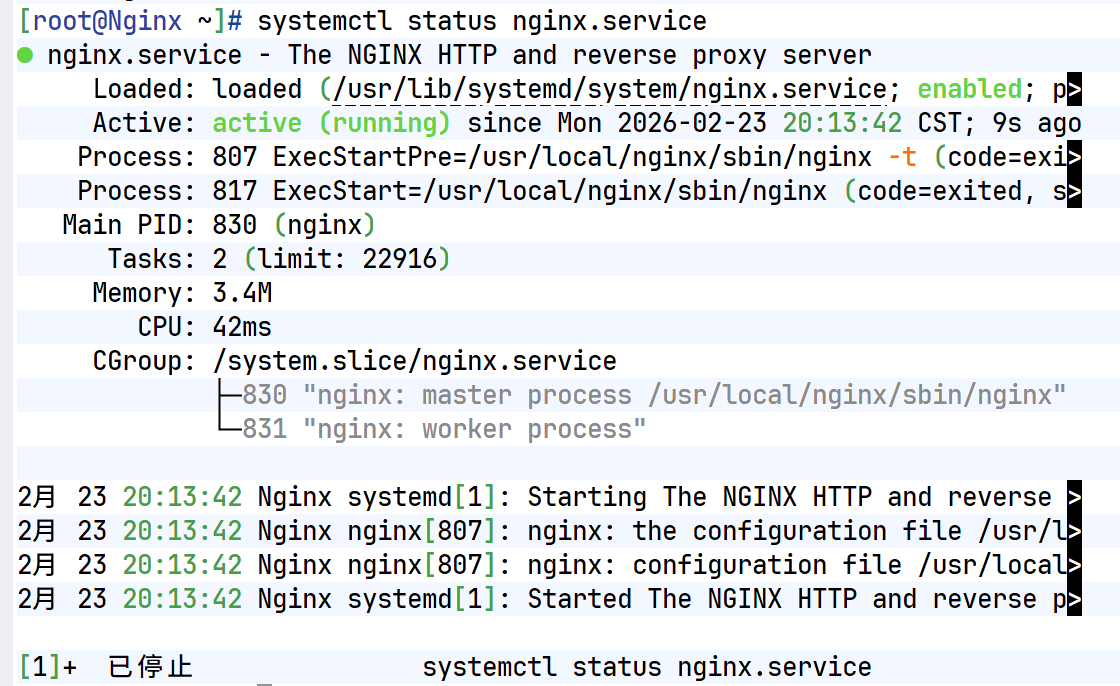Click the 'Main PID: 830 (nginx)' line
Screen dimensions: 1120x686
(219, 225)
